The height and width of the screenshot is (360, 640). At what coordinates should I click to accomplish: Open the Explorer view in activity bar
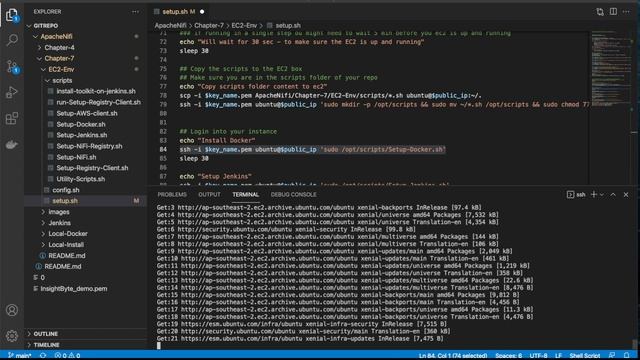[x=12, y=16]
